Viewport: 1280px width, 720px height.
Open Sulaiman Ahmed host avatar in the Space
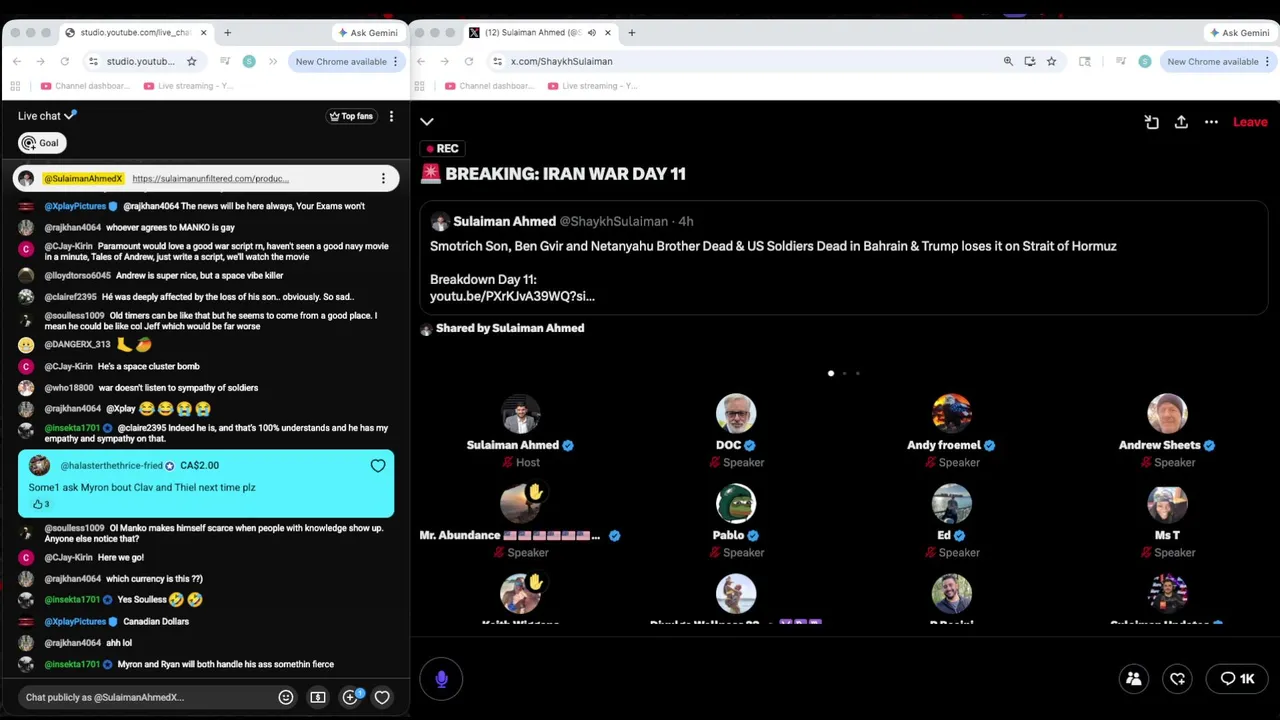[x=520, y=414]
